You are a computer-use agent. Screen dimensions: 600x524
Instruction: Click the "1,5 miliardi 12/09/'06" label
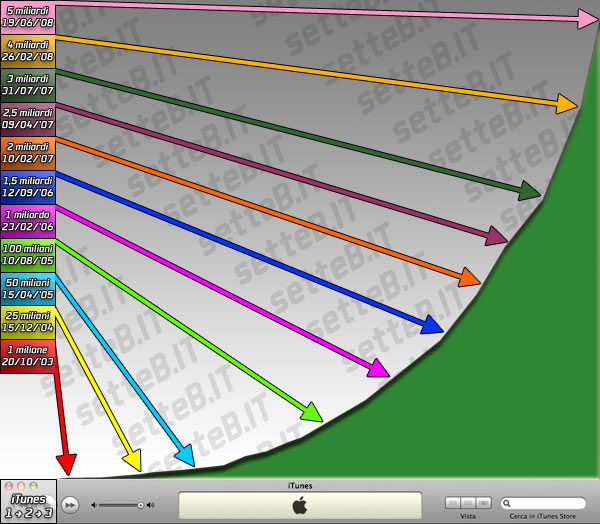28,187
